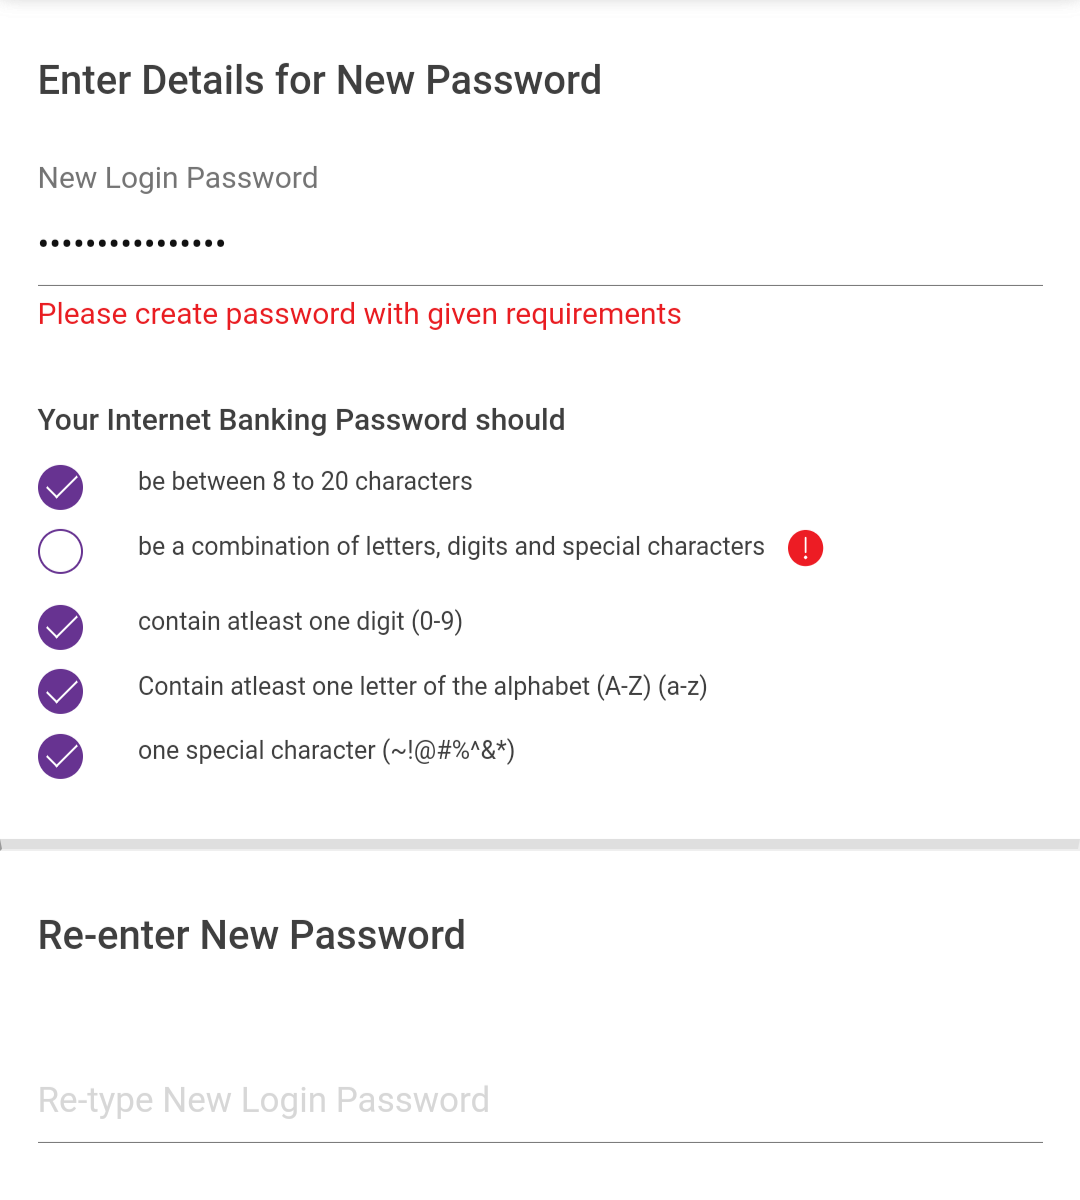Click the Re-type New Login Password field
Image resolution: width=1080 pixels, height=1200 pixels.
[x=540, y=1100]
